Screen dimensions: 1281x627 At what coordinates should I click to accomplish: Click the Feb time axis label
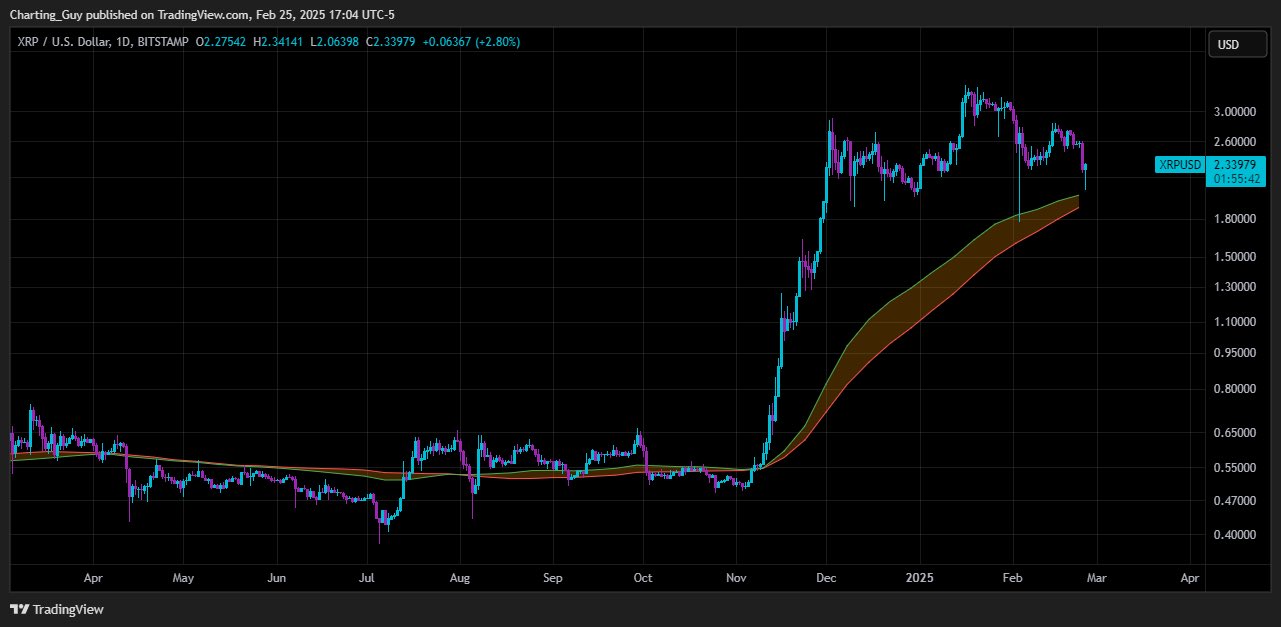(x=1012, y=578)
